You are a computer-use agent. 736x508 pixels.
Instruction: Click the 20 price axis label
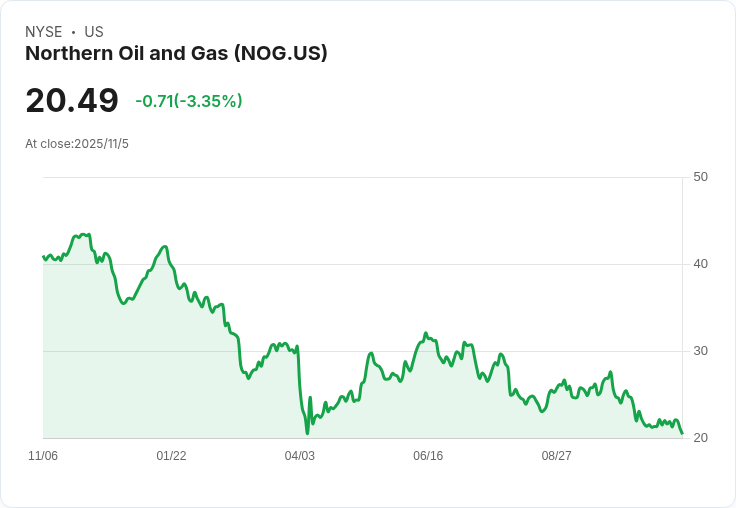(x=700, y=438)
